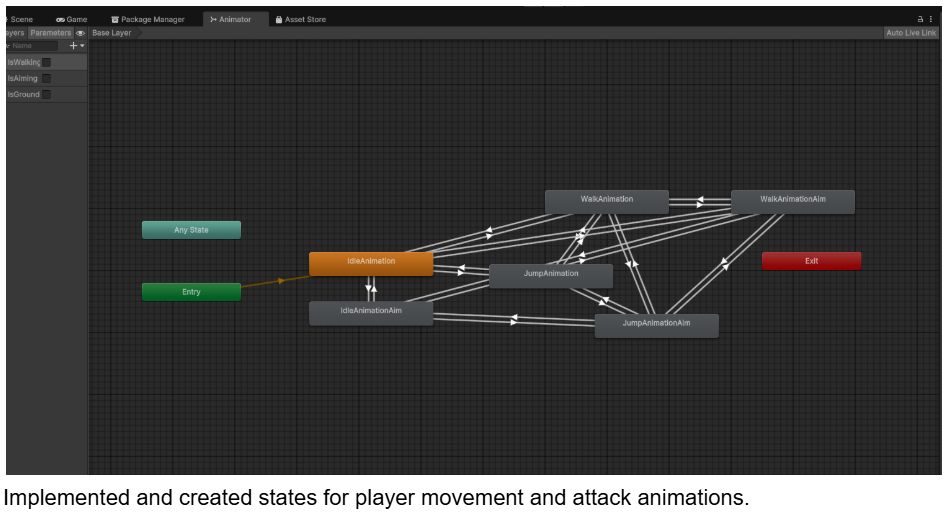Image resolution: width=952 pixels, height=512 pixels.
Task: Select the IdleAnimationAim state node
Action: pos(371,313)
